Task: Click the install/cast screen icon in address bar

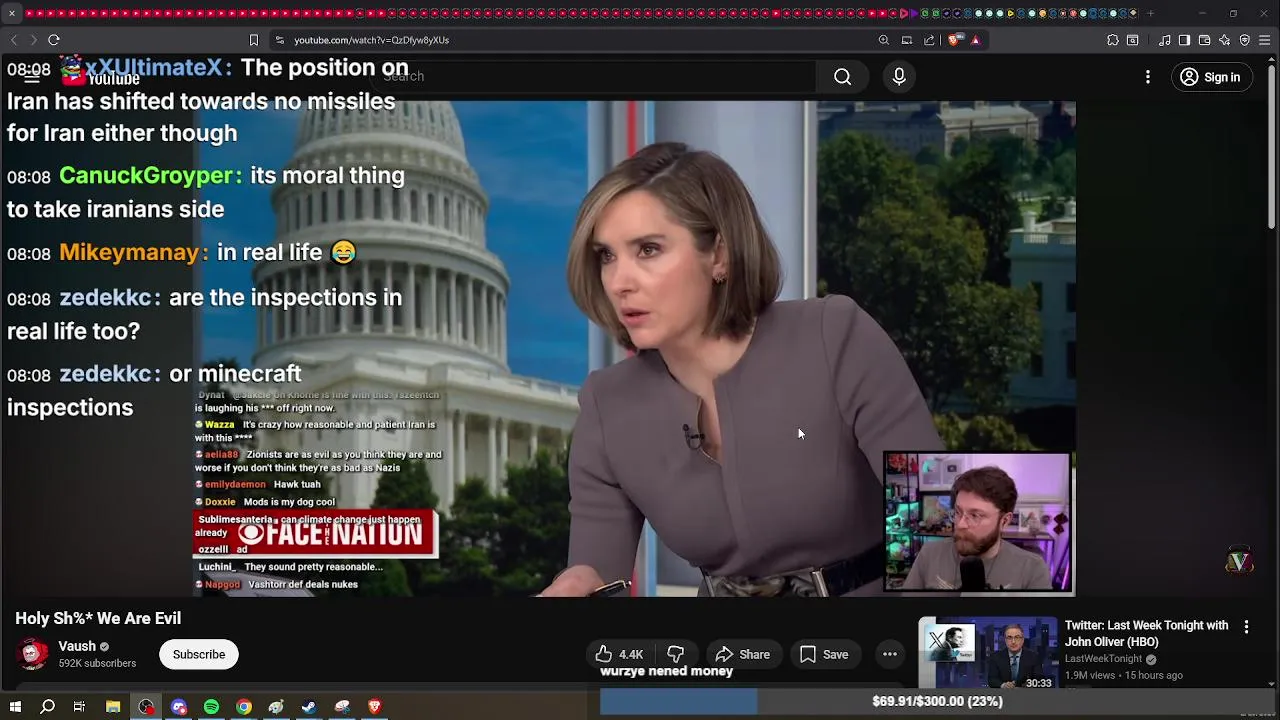Action: [x=907, y=40]
